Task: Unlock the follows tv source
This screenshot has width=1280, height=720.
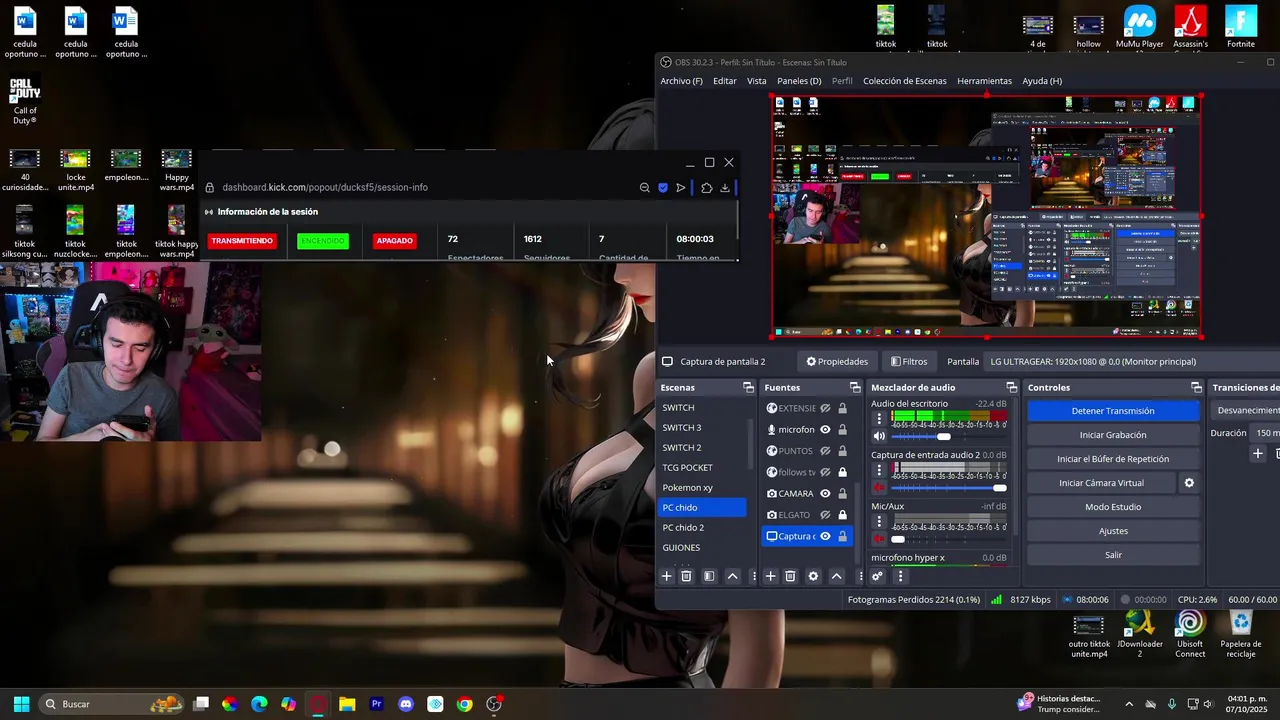Action: (x=842, y=472)
